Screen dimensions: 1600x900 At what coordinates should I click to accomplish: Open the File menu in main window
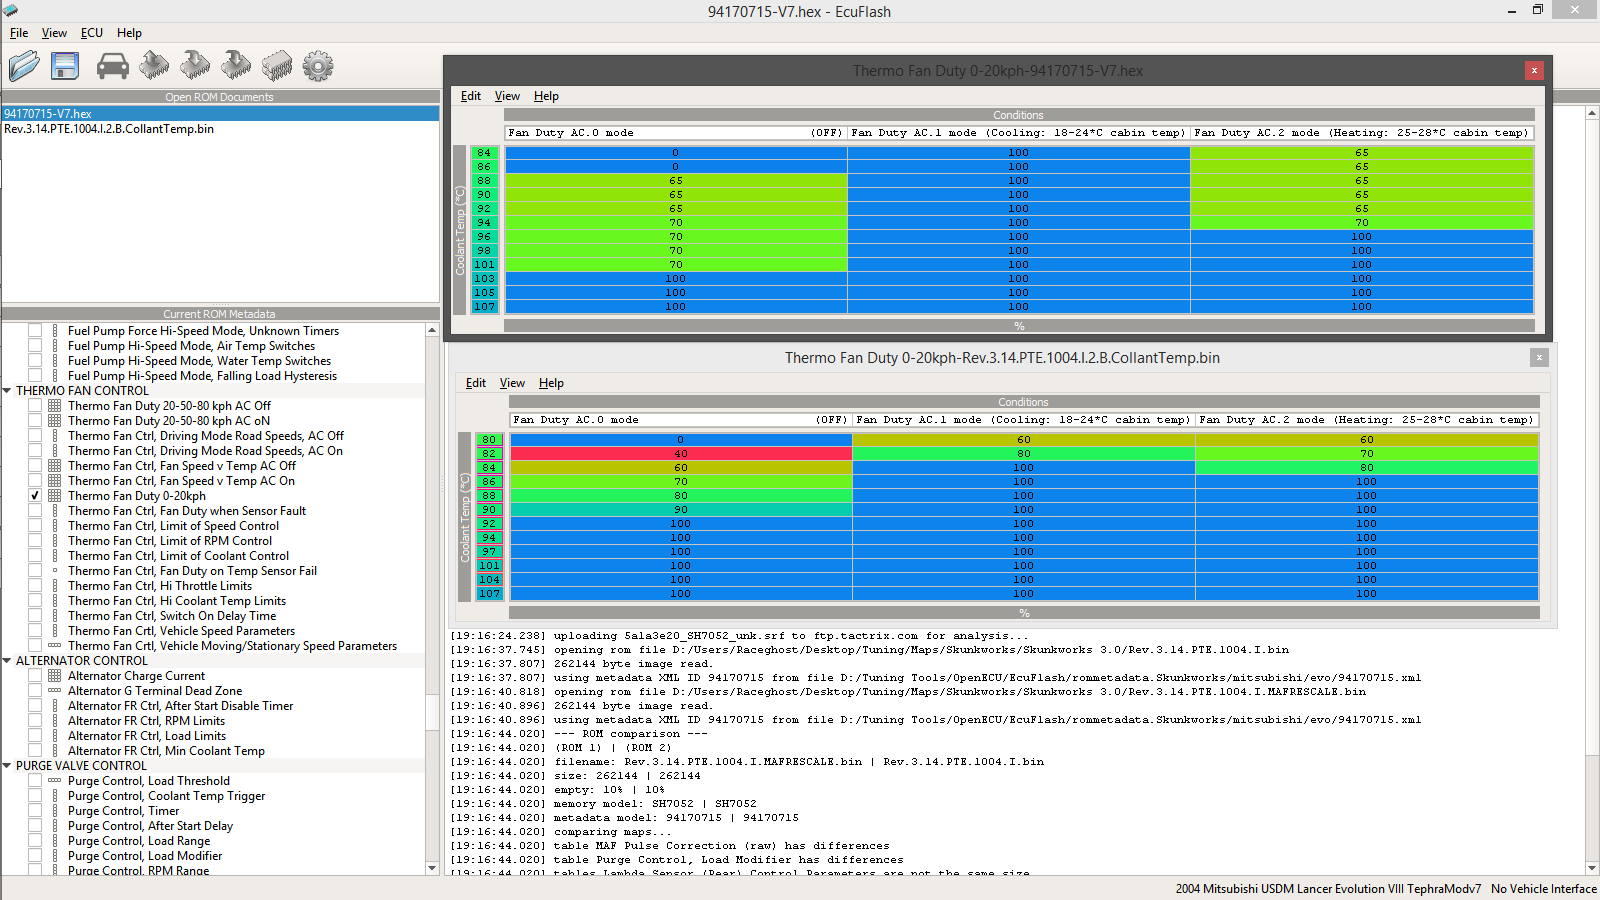(19, 33)
